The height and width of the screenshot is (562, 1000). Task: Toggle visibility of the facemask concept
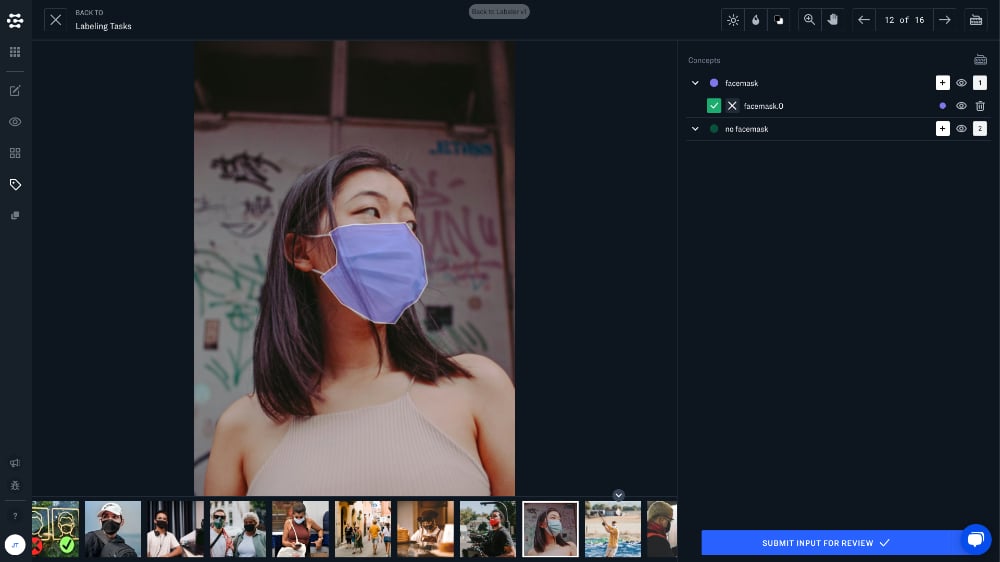(x=961, y=83)
